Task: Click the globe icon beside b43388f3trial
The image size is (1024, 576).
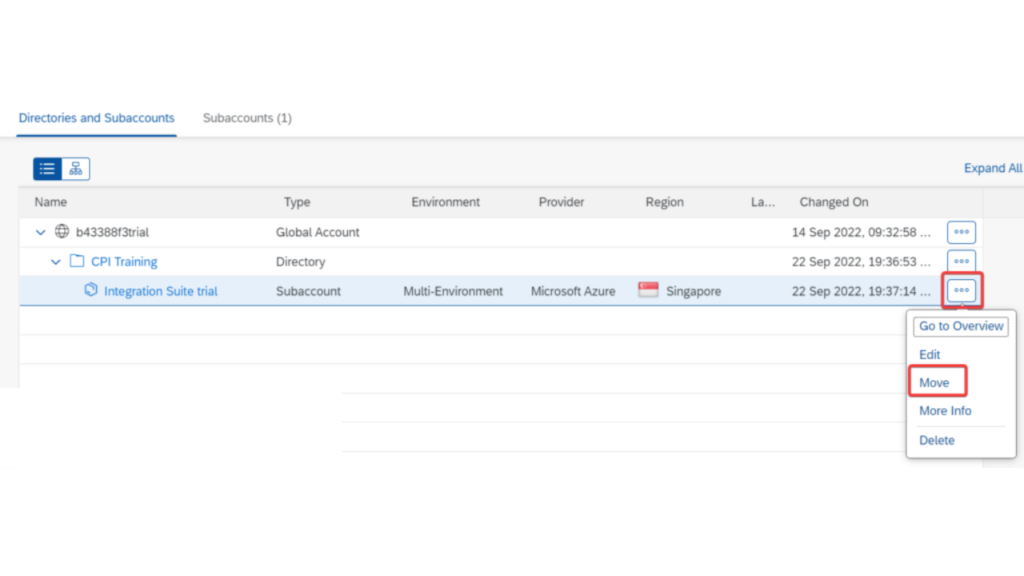Action: click(62, 232)
